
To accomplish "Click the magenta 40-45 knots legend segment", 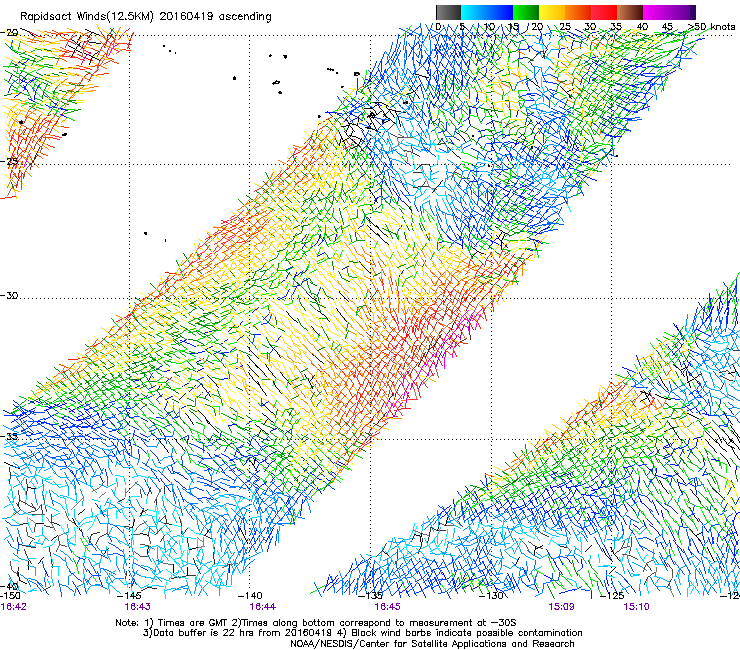I will click(656, 12).
